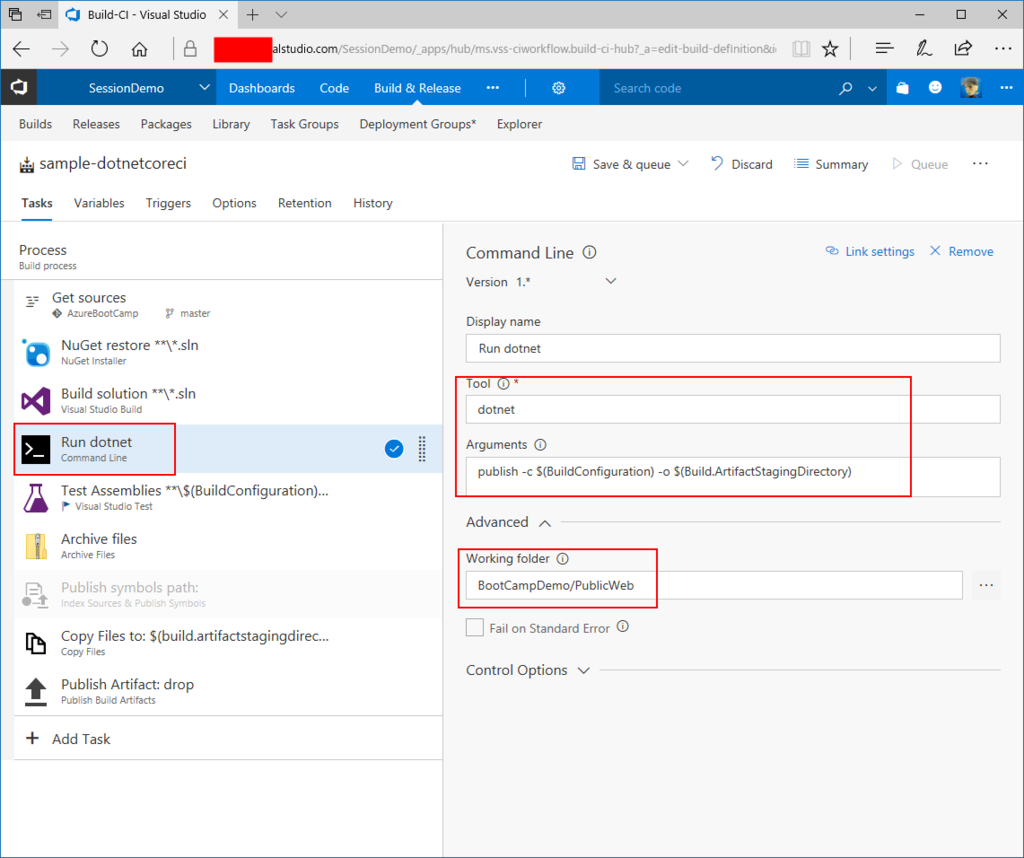Click the browser refresh icon
1024x858 pixels.
99,48
